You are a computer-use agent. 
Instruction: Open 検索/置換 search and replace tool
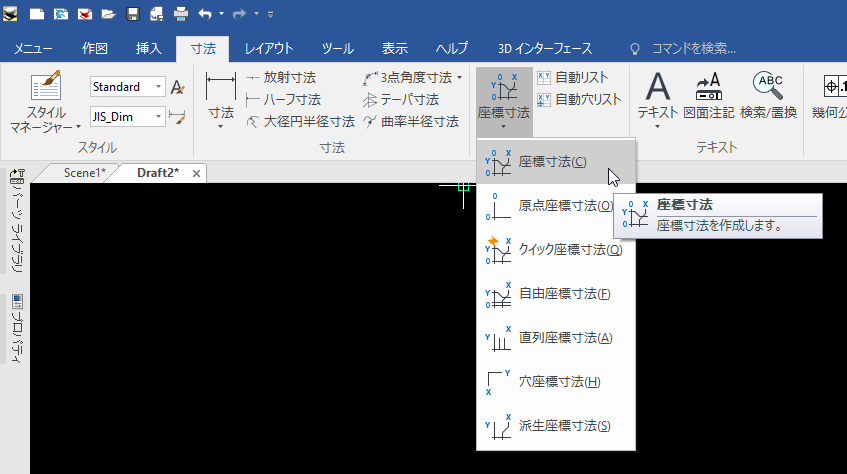pos(768,98)
